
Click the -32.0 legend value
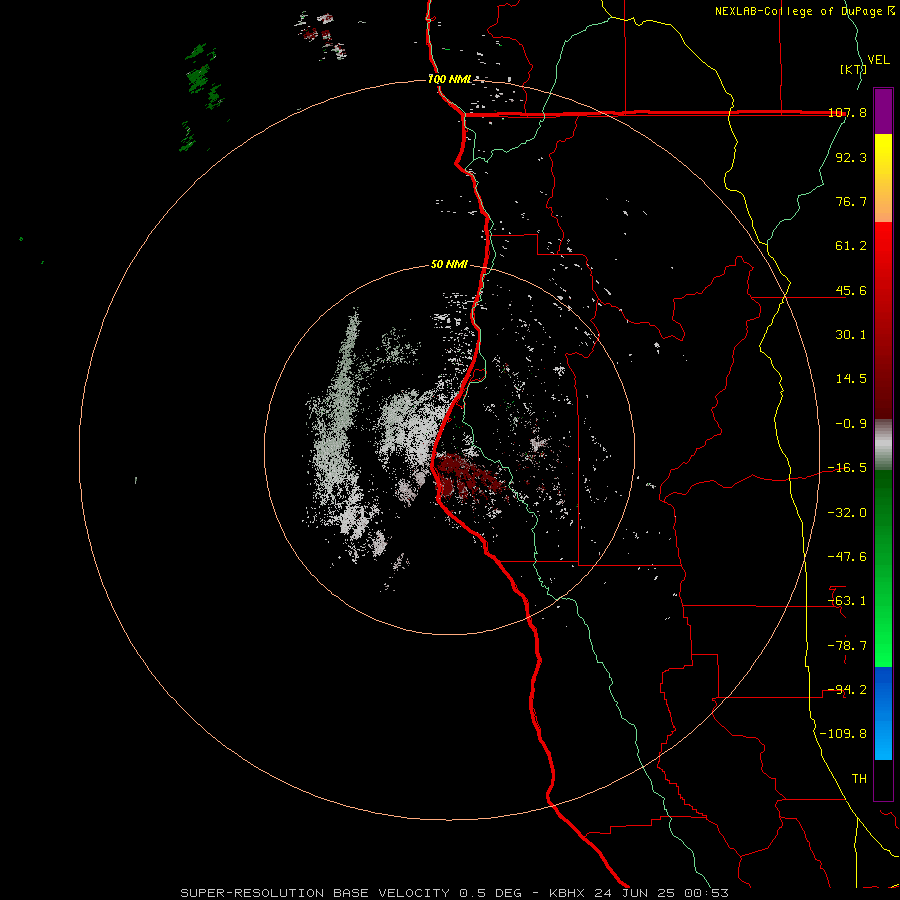click(x=848, y=513)
